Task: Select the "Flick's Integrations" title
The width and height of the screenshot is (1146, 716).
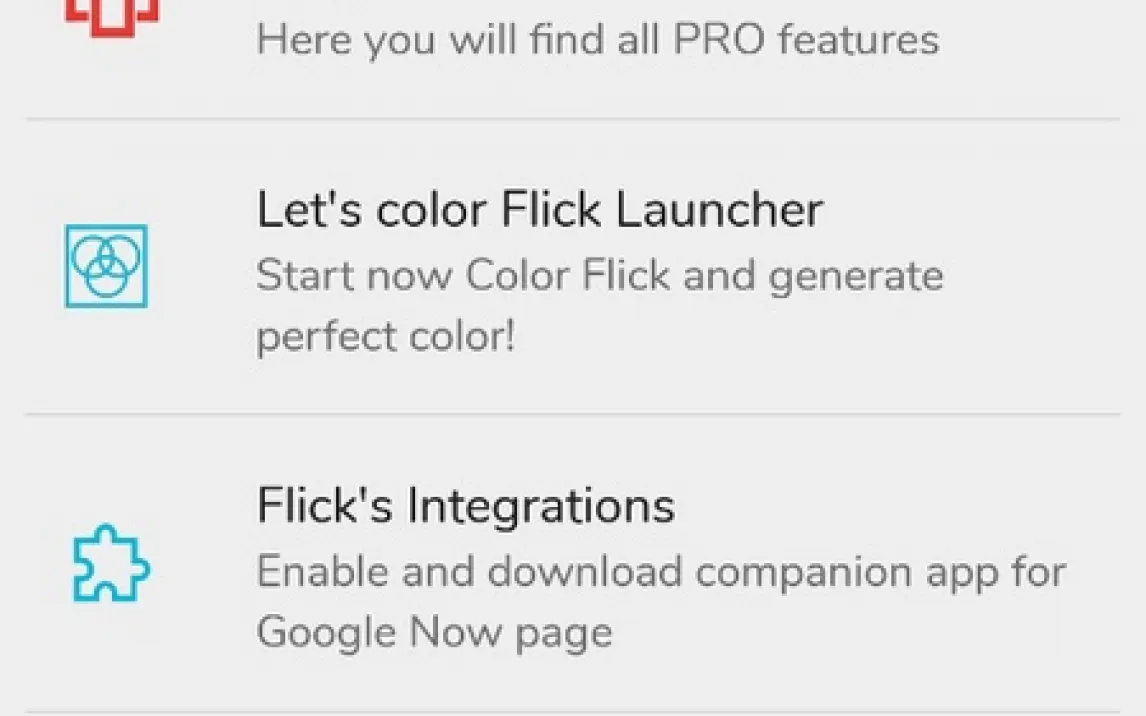Action: (x=465, y=505)
